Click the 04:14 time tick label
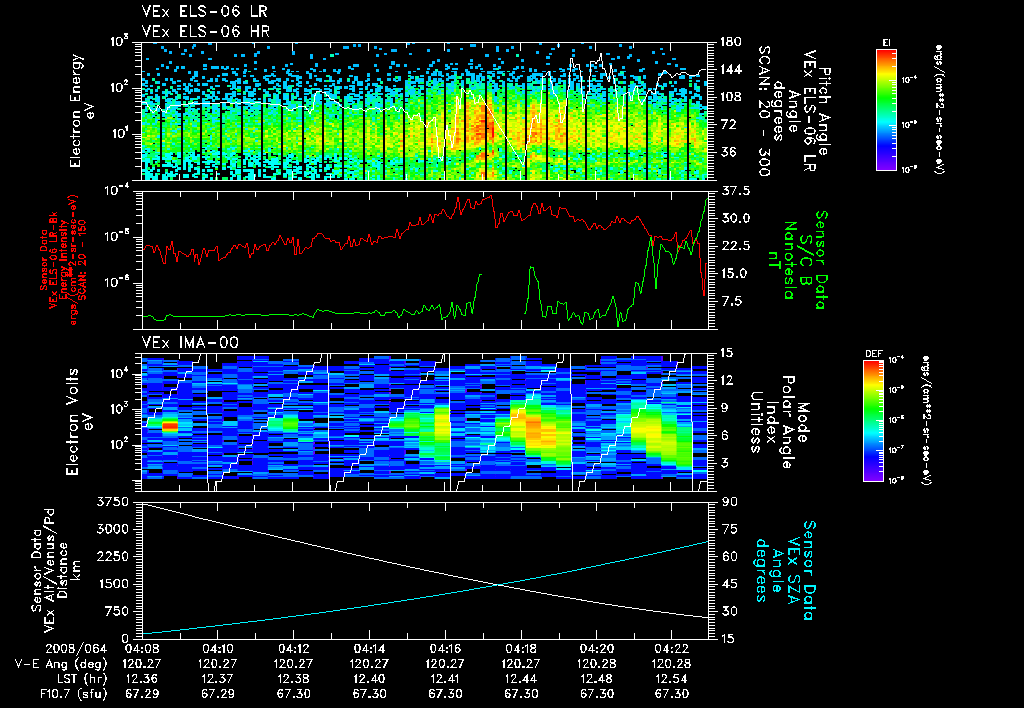Image resolution: width=1024 pixels, height=708 pixels. pyautogui.click(x=370, y=650)
